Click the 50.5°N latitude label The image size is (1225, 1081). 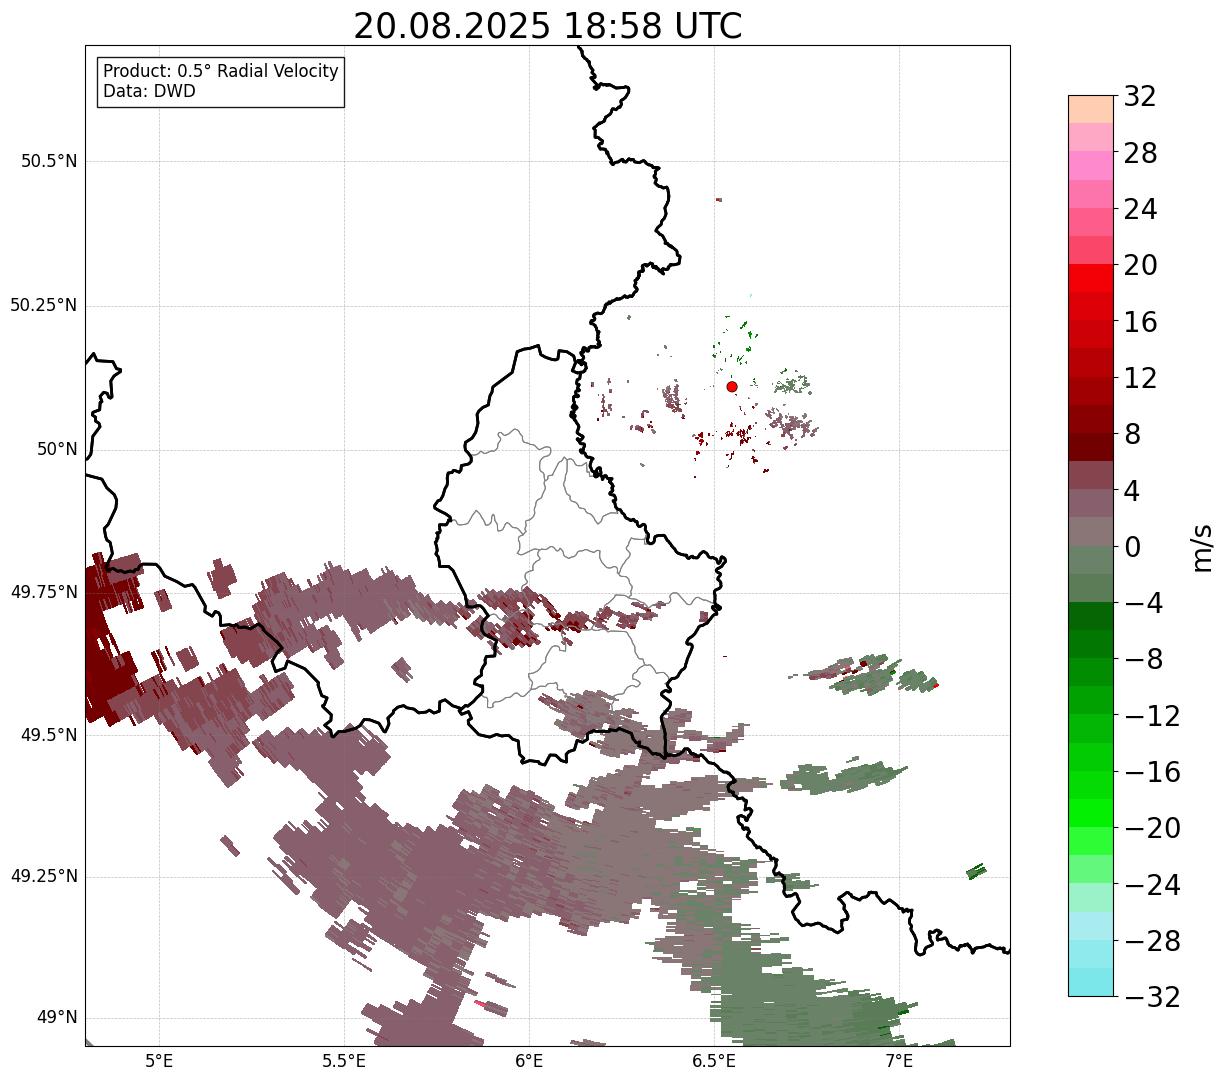click(48, 162)
